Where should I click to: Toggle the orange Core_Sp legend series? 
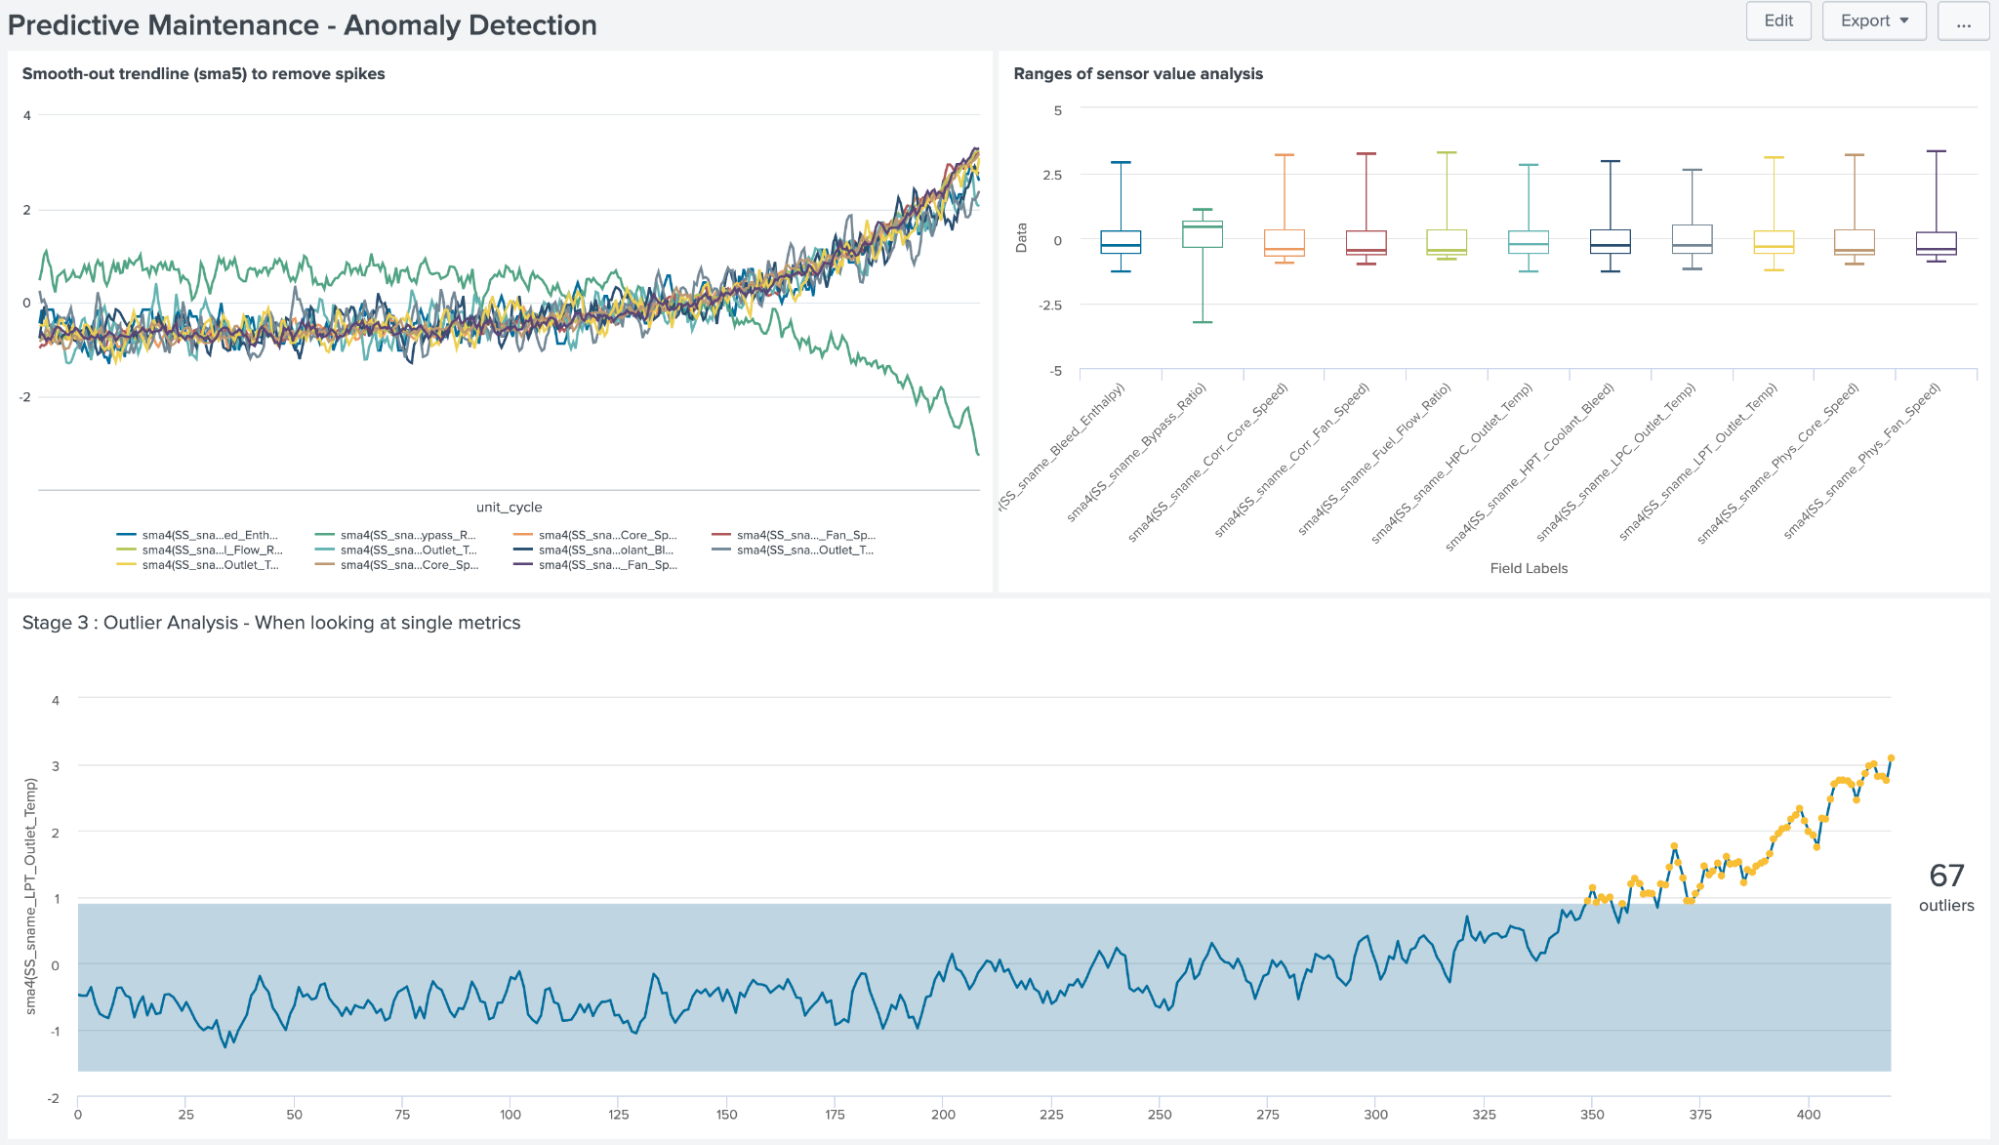point(595,535)
